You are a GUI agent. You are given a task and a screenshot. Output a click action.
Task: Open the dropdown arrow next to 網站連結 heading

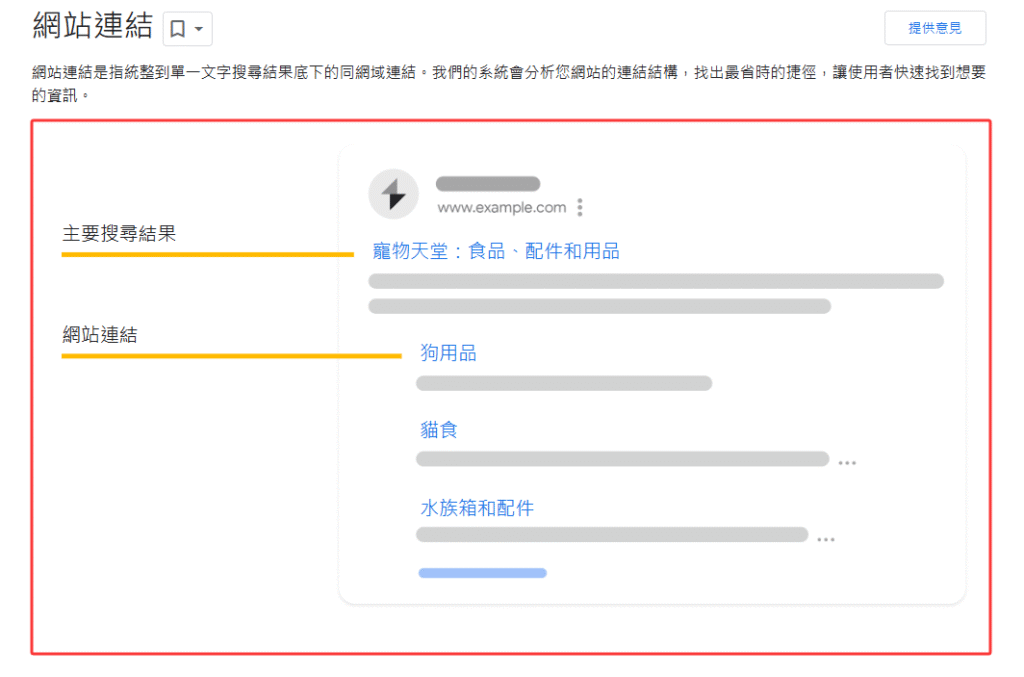[197, 29]
